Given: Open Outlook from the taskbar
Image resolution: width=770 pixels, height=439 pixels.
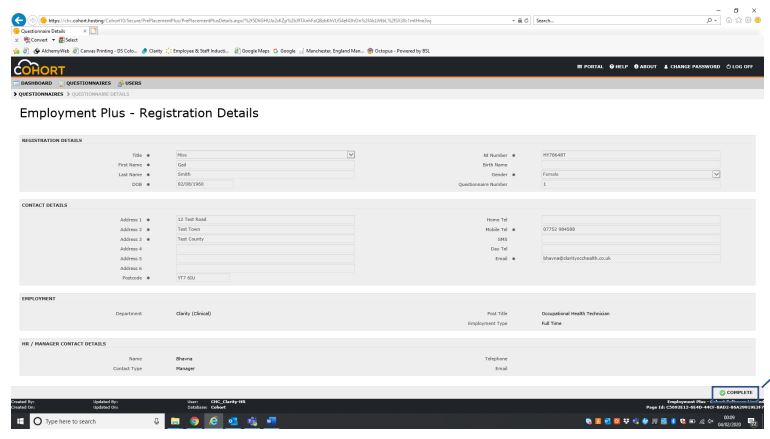Looking at the screenshot, I should pyautogui.click(x=233, y=421).
